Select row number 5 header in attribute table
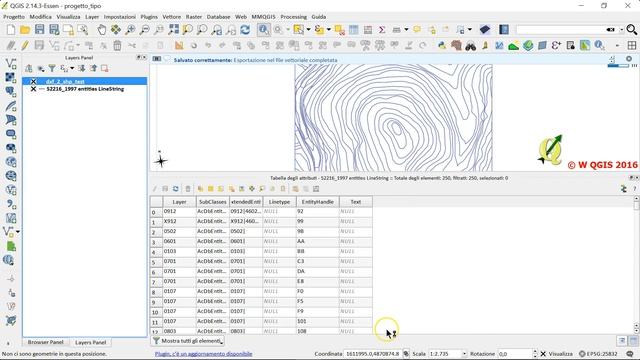640x360 pixels. click(156, 262)
